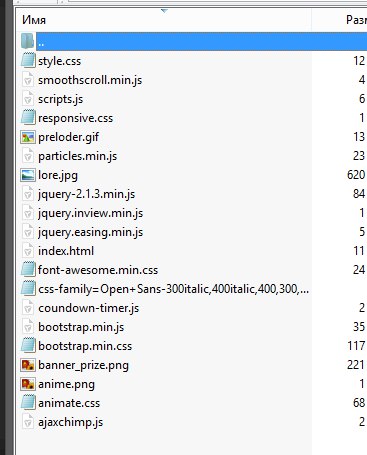
Task: Select the file name jquery-2.1.3.min.js
Action: point(87,194)
